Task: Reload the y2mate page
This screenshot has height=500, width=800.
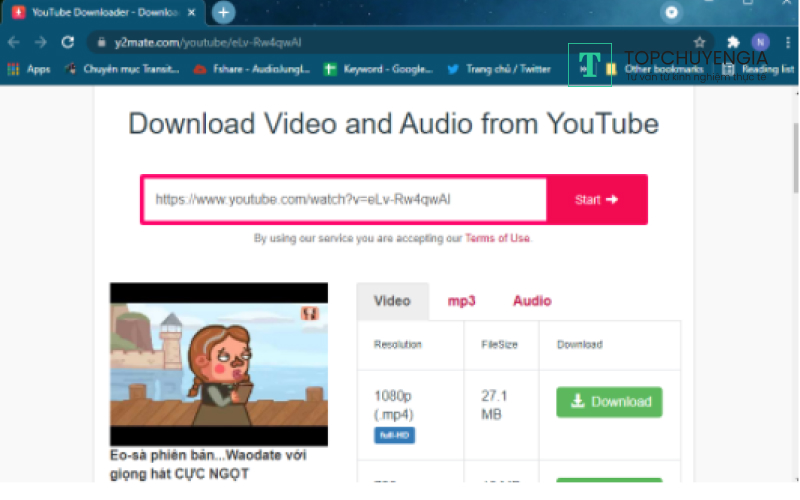Action: click(x=67, y=42)
